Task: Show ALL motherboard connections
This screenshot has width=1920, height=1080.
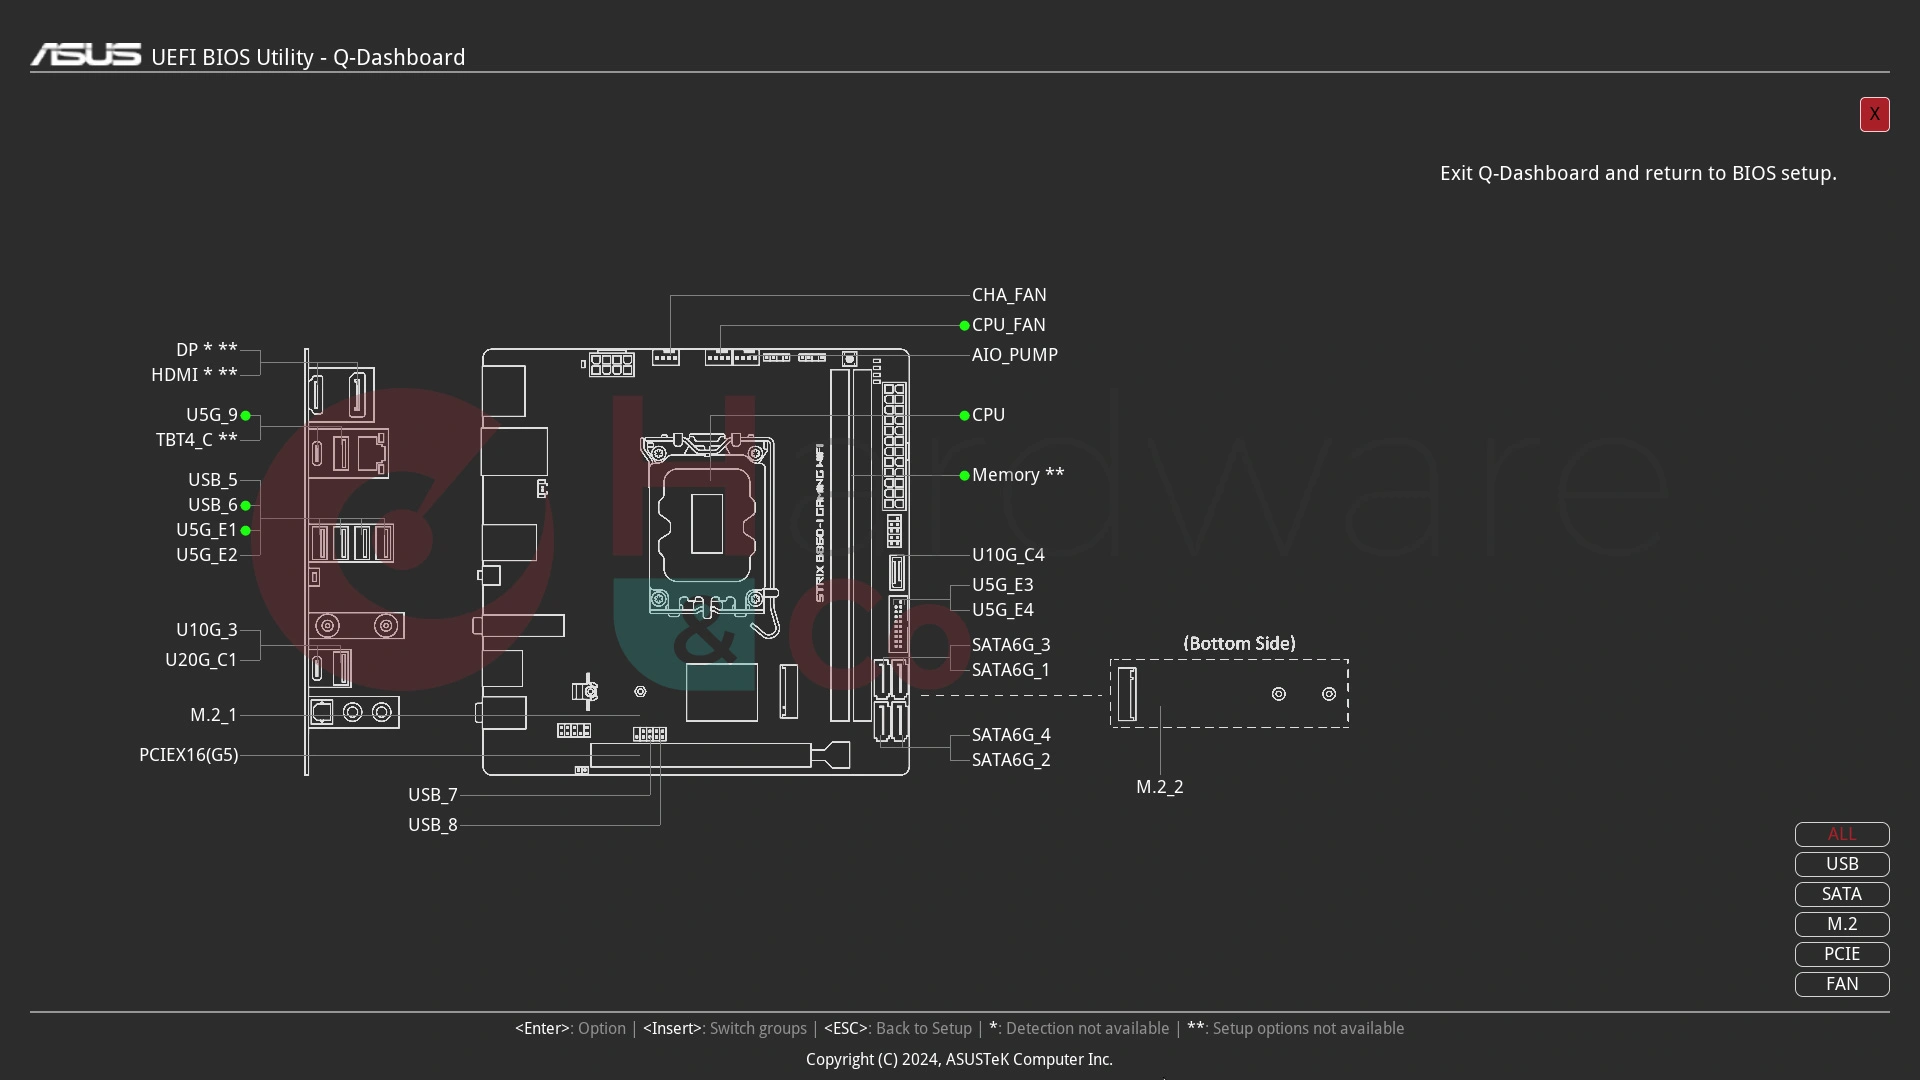Action: pyautogui.click(x=1841, y=833)
